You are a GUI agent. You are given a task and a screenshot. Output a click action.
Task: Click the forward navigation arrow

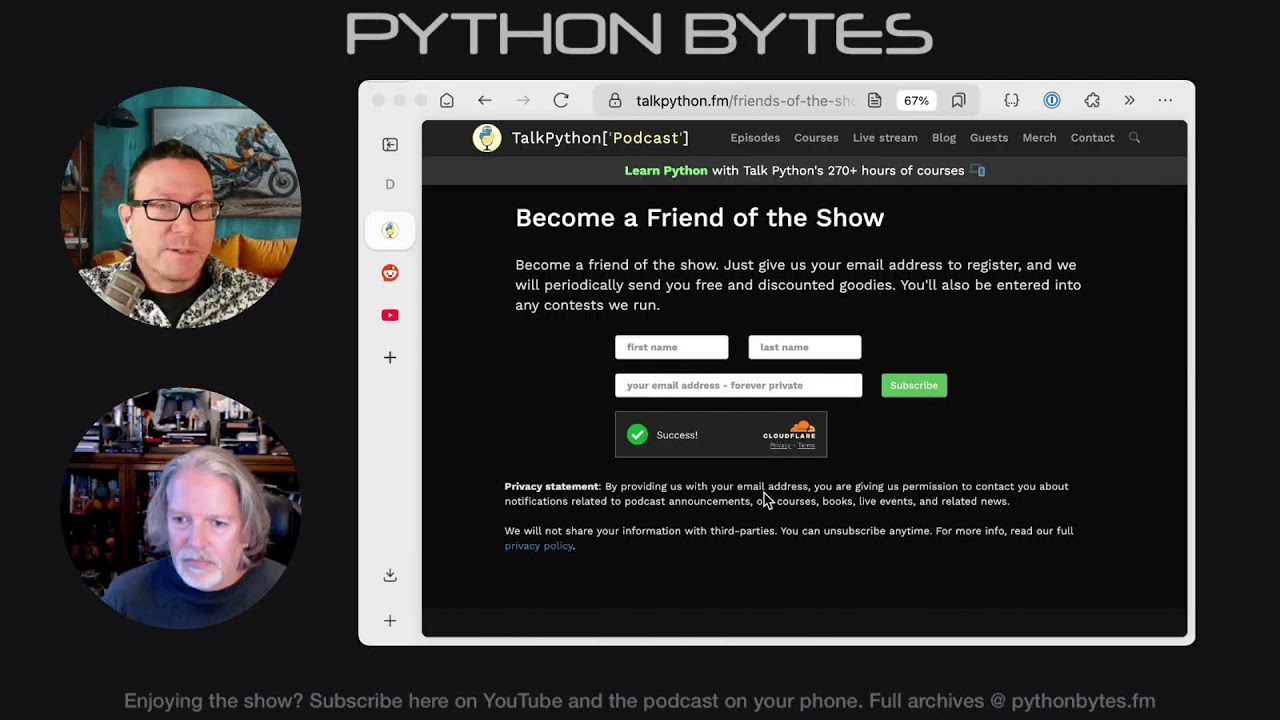[x=523, y=100]
